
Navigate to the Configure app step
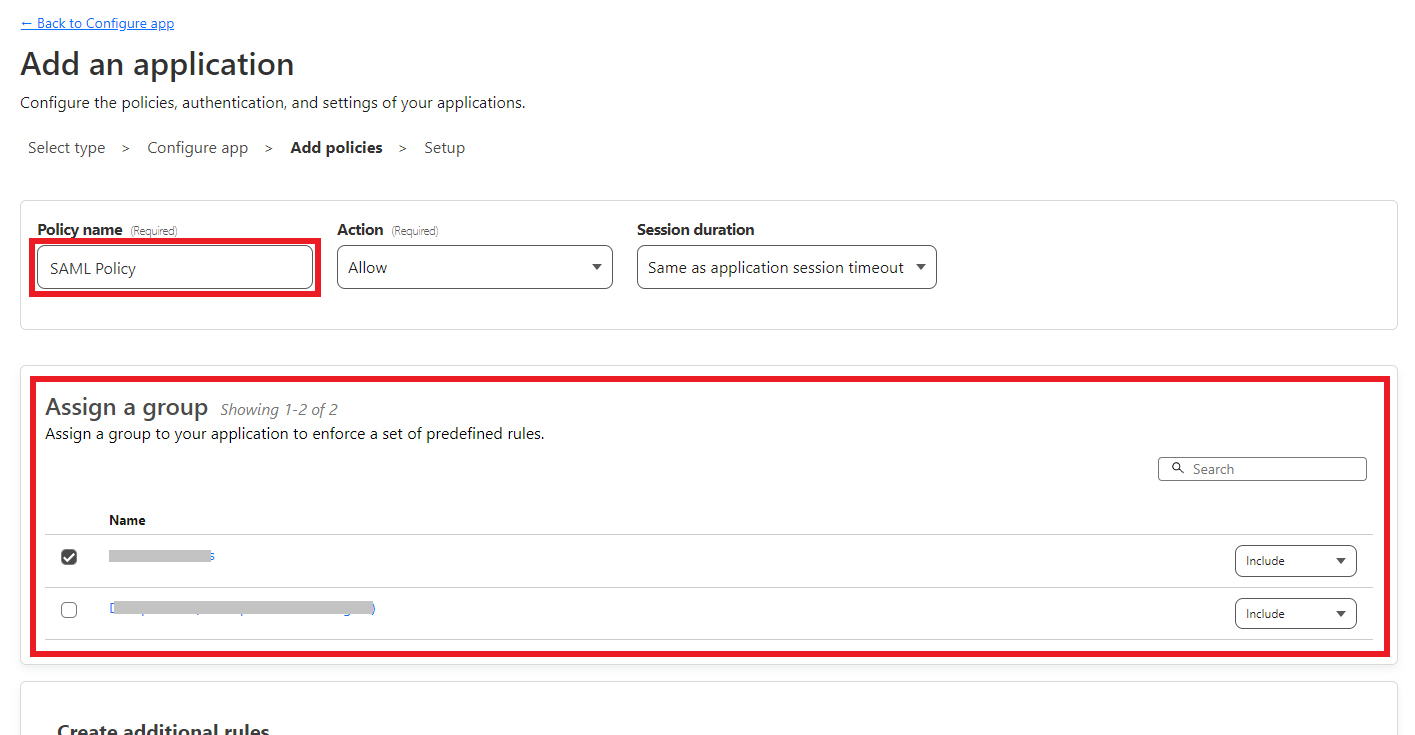pos(197,147)
